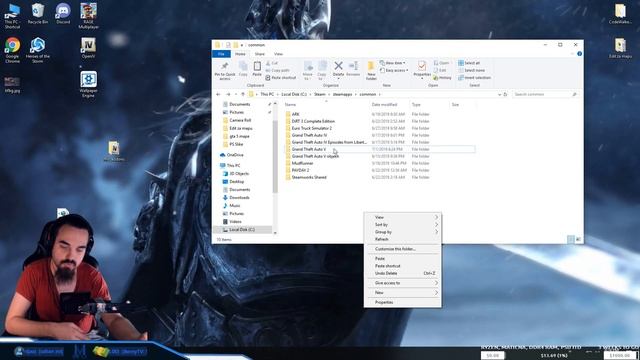Click Select none in the ribbon
Viewport: 640px width, 360px height.
pos(471,70)
